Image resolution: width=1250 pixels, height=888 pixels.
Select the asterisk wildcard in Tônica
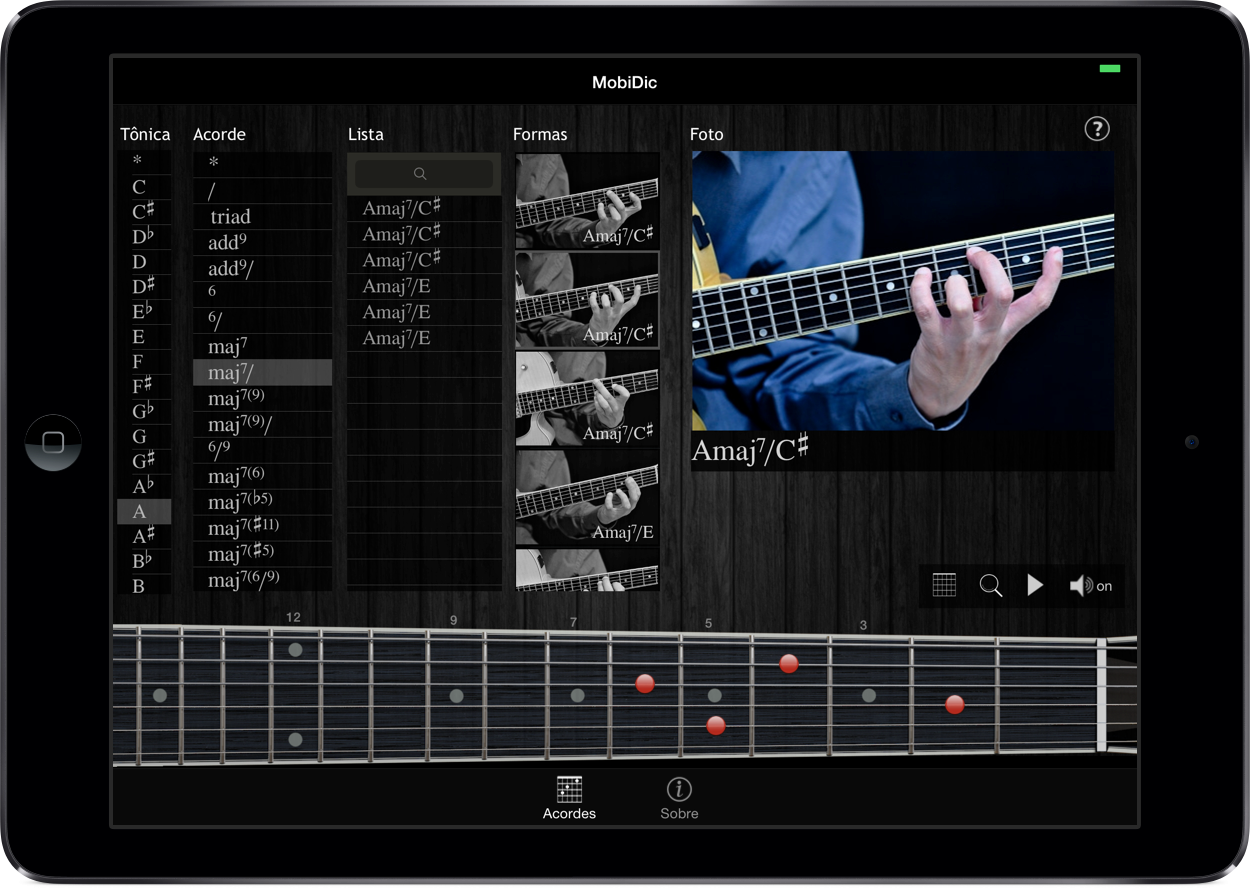coord(144,162)
